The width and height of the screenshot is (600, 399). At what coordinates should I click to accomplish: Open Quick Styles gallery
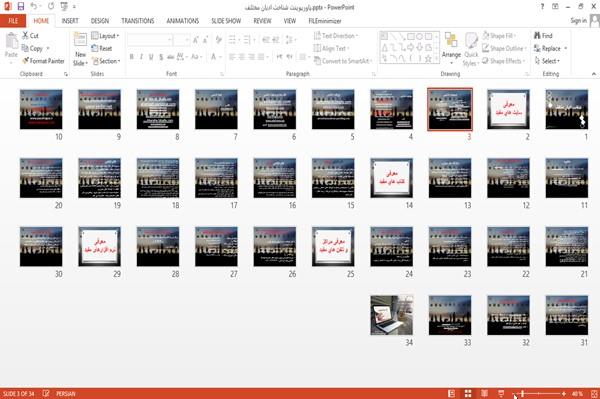pos(471,50)
